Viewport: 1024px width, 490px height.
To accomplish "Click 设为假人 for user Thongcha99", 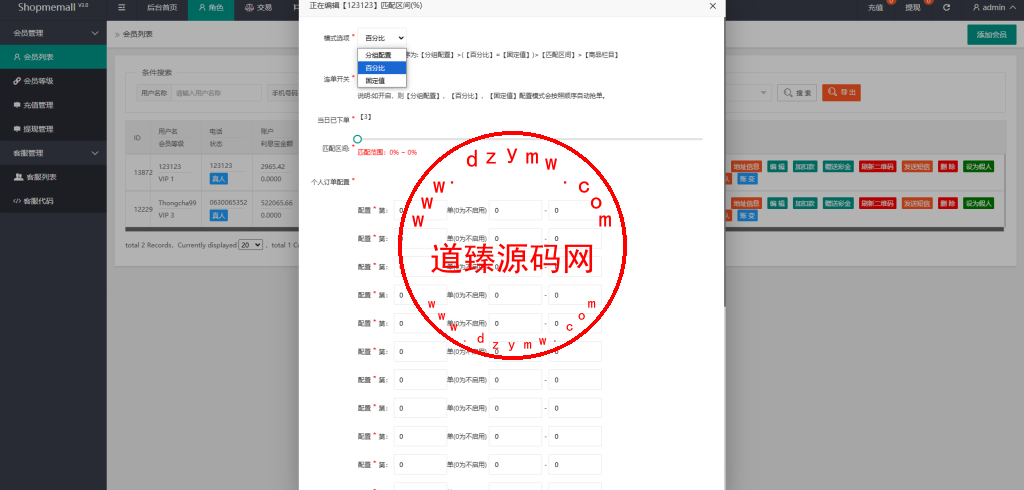I will click(x=979, y=203).
